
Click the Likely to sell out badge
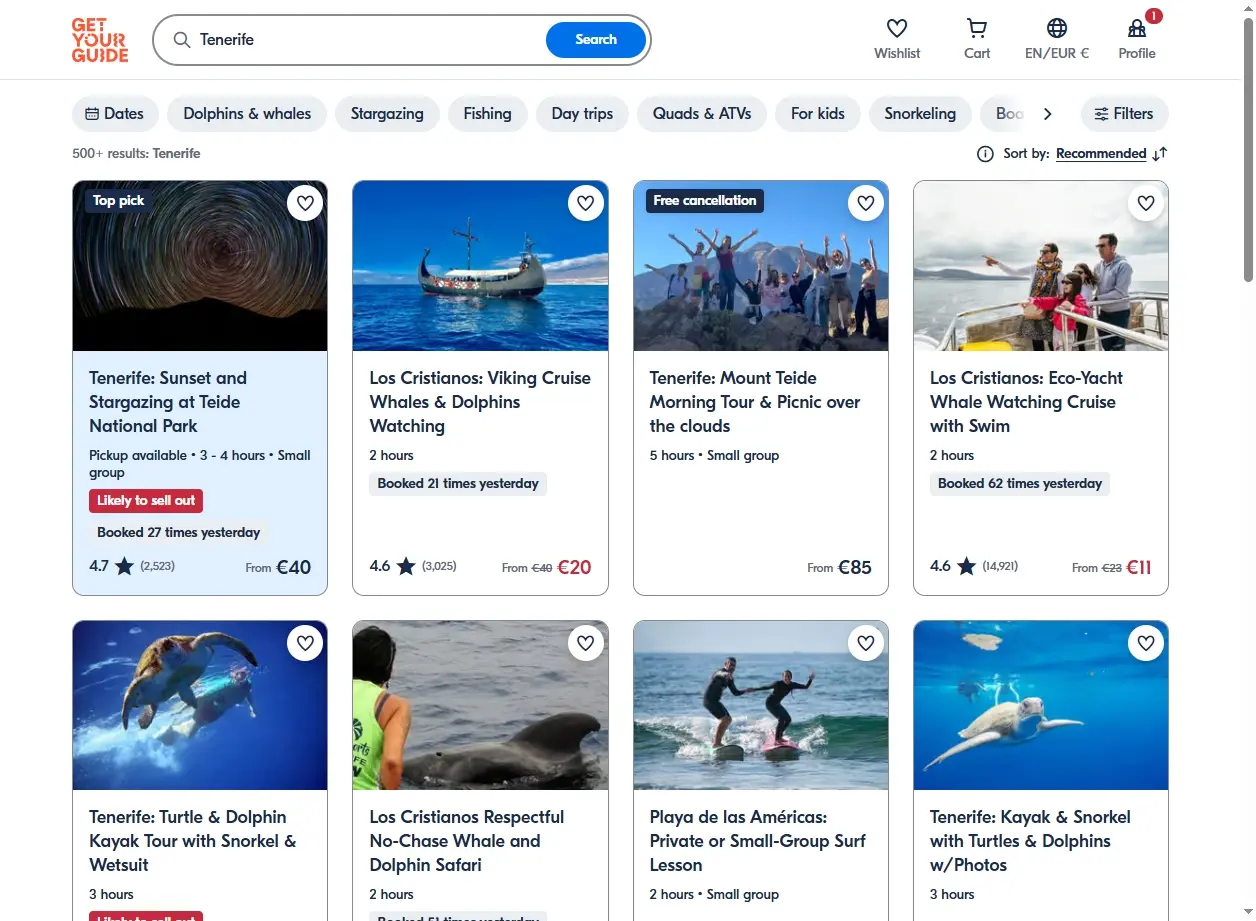(x=146, y=501)
